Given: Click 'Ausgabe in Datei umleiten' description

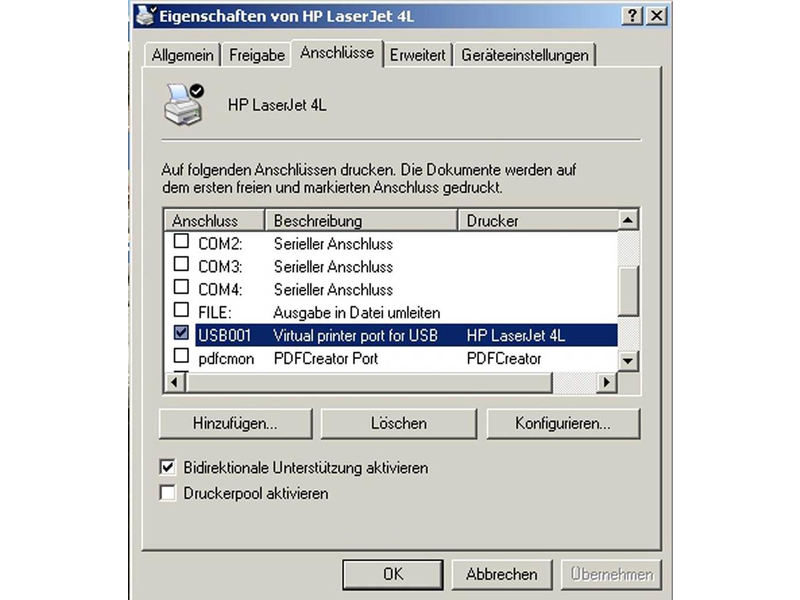Looking at the screenshot, I should coord(357,312).
